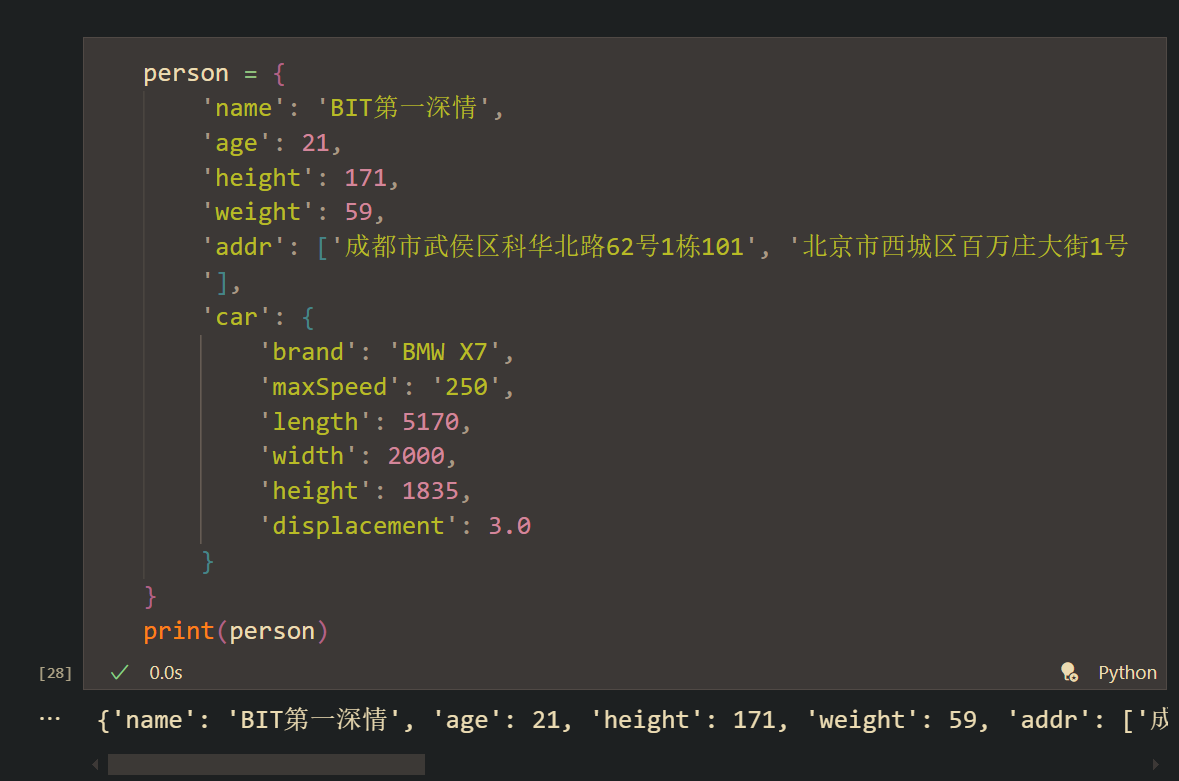
Task: Click the 0.0s execution time indicator
Action: tap(165, 672)
